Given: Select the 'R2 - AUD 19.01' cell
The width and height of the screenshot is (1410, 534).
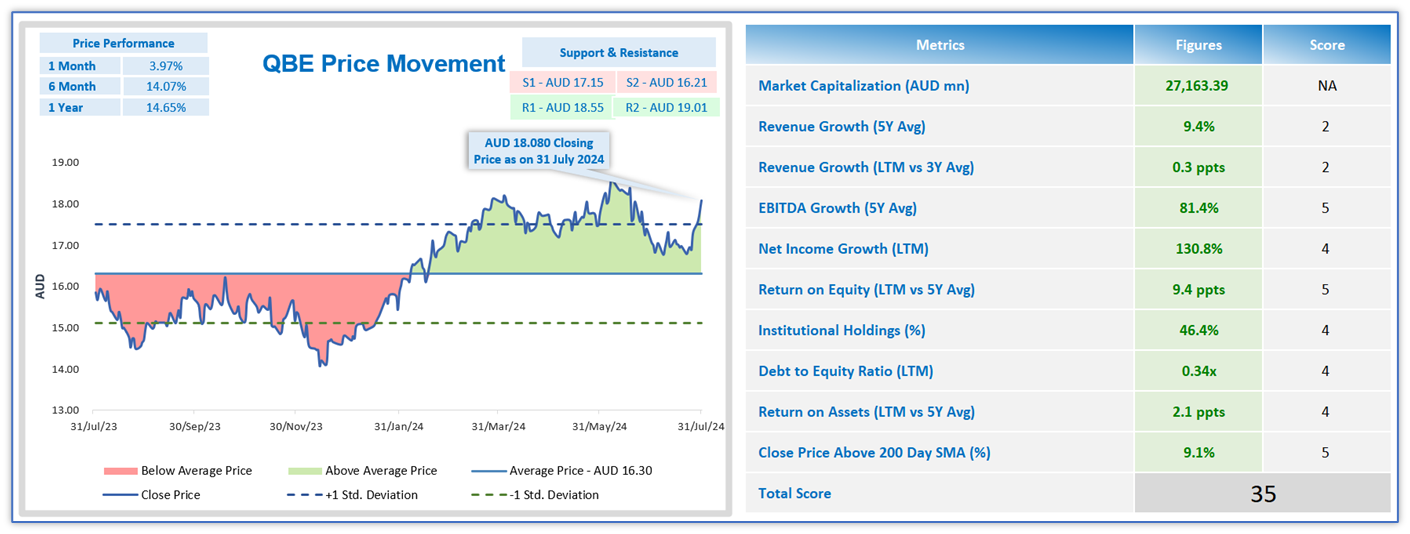Looking at the screenshot, I should coord(667,107).
